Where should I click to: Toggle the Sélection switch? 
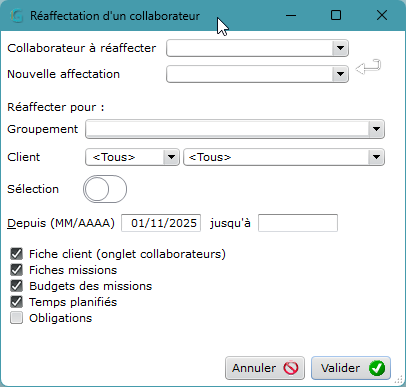click(x=105, y=189)
